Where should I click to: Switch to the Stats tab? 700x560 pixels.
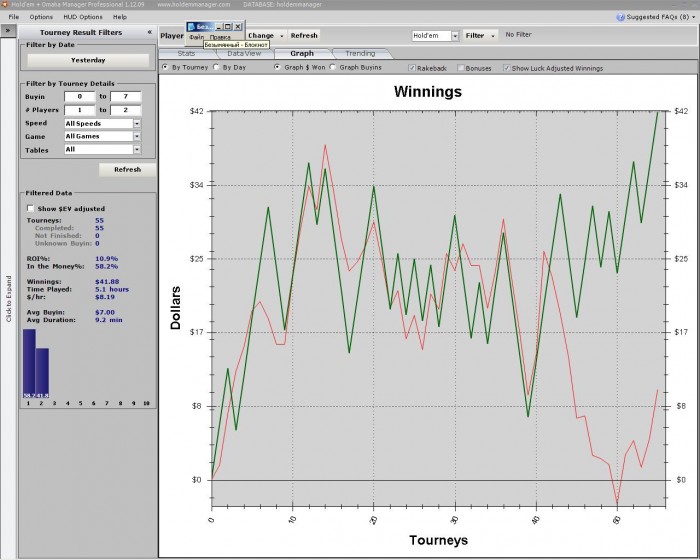(x=187, y=54)
